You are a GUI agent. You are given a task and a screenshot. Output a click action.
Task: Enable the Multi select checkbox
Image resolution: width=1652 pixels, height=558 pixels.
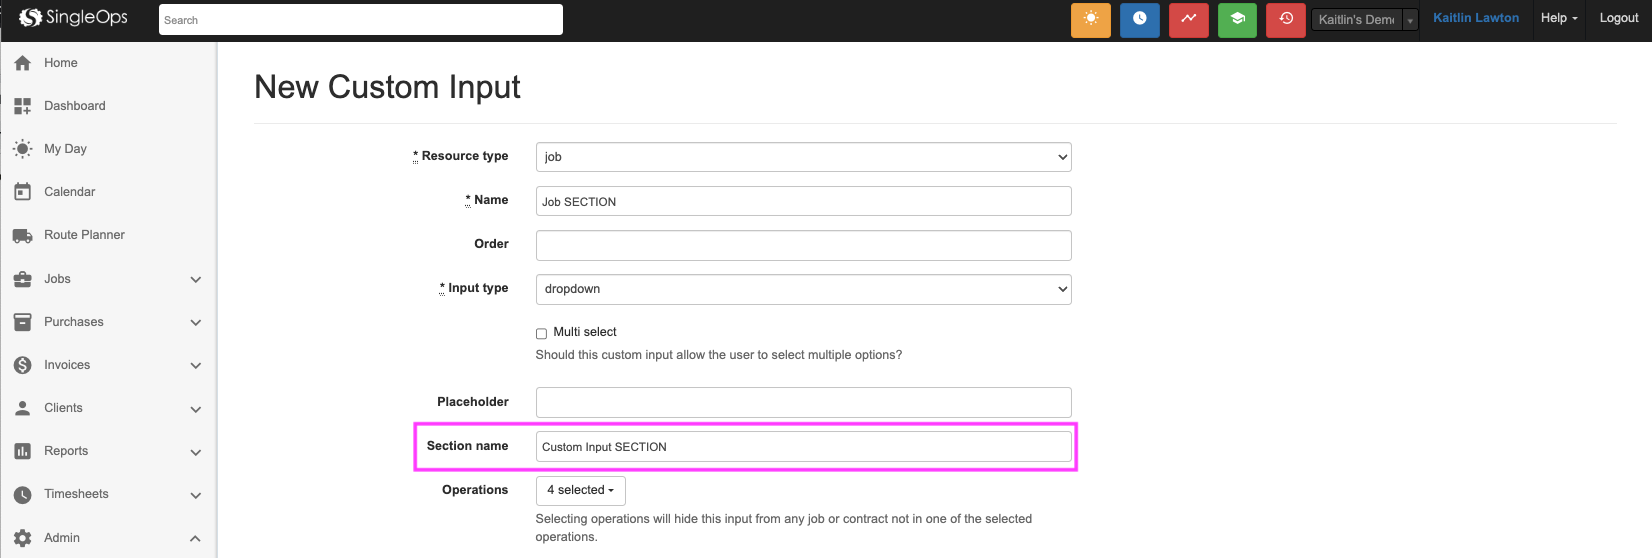point(541,334)
